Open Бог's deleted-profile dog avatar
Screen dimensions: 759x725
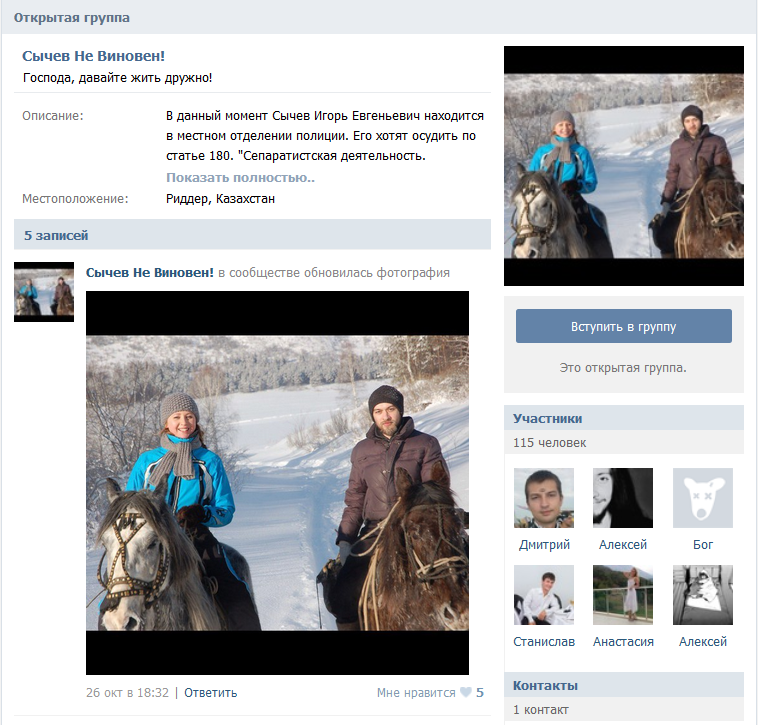(703, 498)
